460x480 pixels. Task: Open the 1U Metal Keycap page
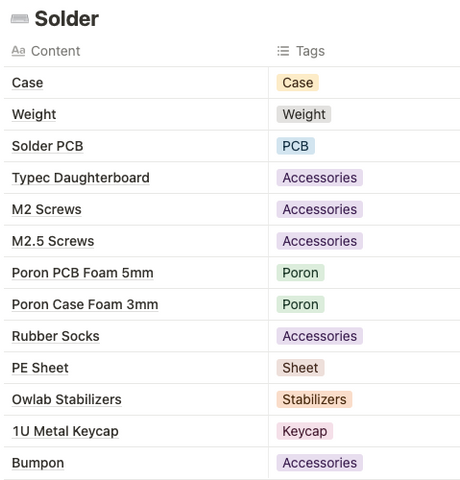[65, 431]
